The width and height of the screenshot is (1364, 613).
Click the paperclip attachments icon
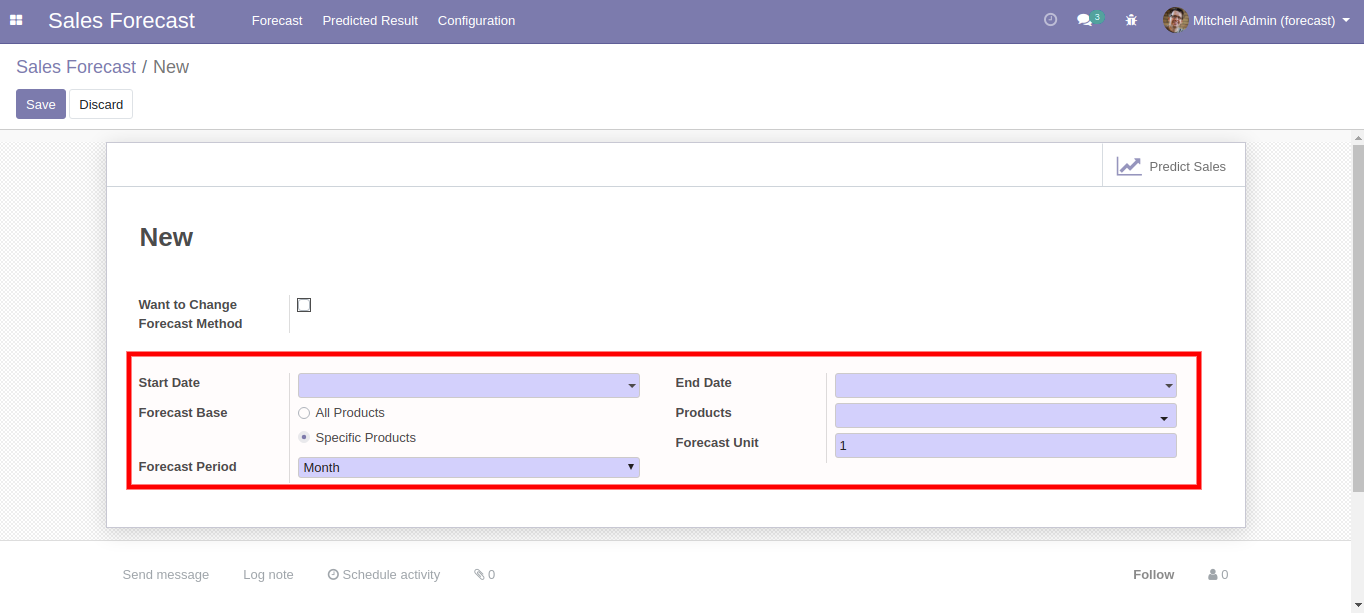point(479,575)
